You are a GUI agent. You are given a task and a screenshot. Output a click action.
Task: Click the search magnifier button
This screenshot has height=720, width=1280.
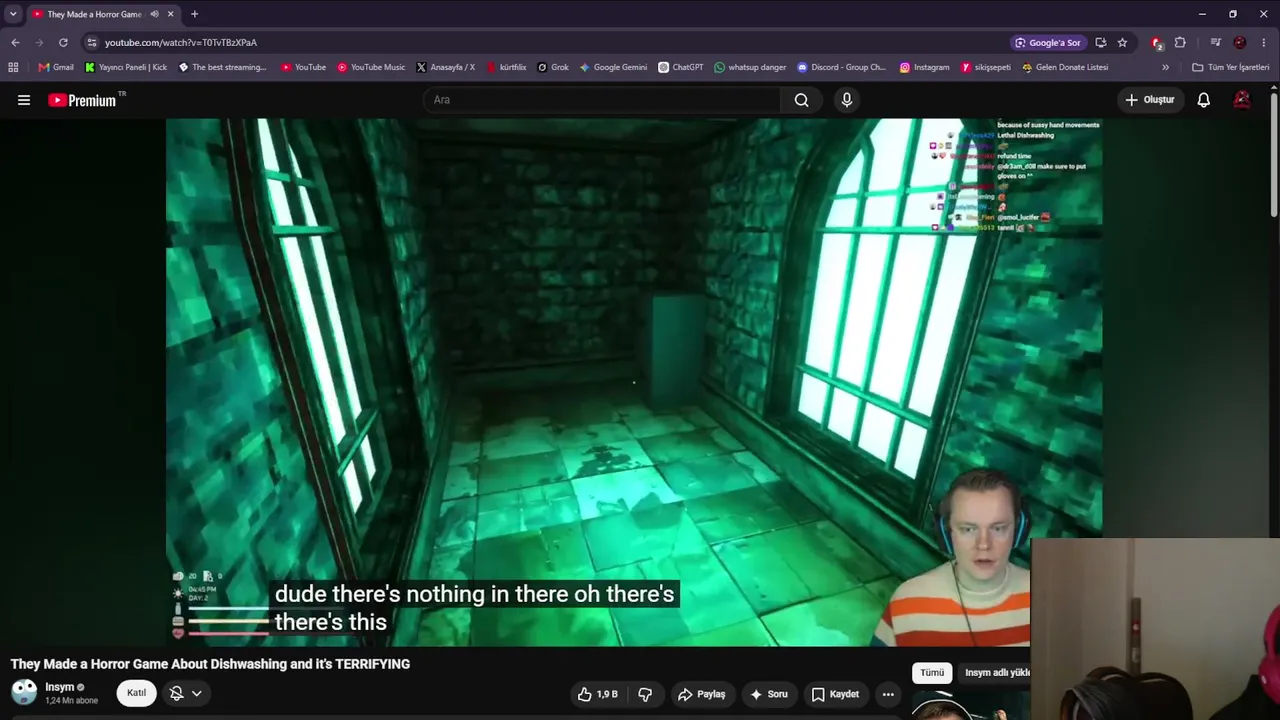[801, 100]
